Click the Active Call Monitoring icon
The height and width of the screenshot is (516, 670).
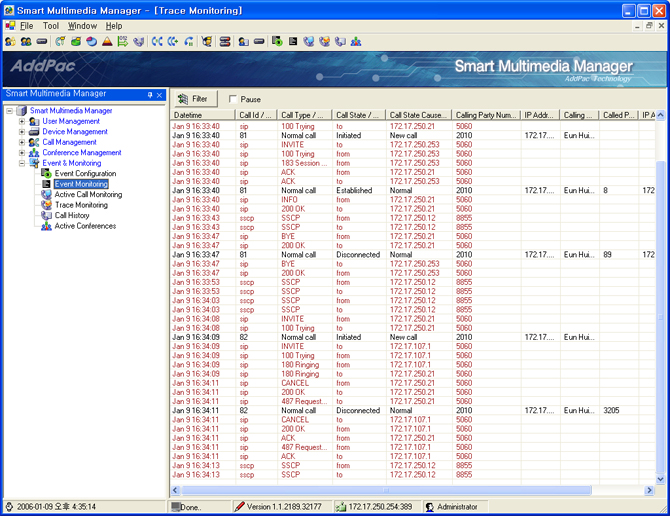(x=46, y=195)
